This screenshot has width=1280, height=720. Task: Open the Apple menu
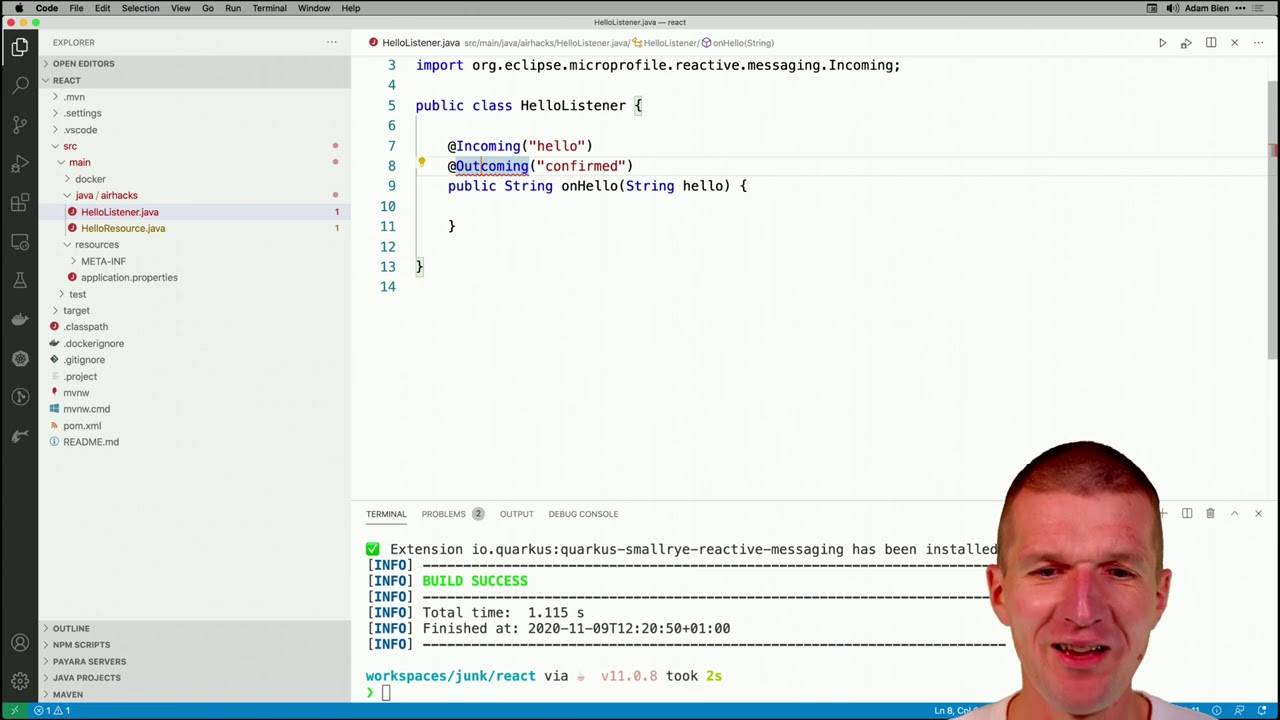tap(18, 8)
